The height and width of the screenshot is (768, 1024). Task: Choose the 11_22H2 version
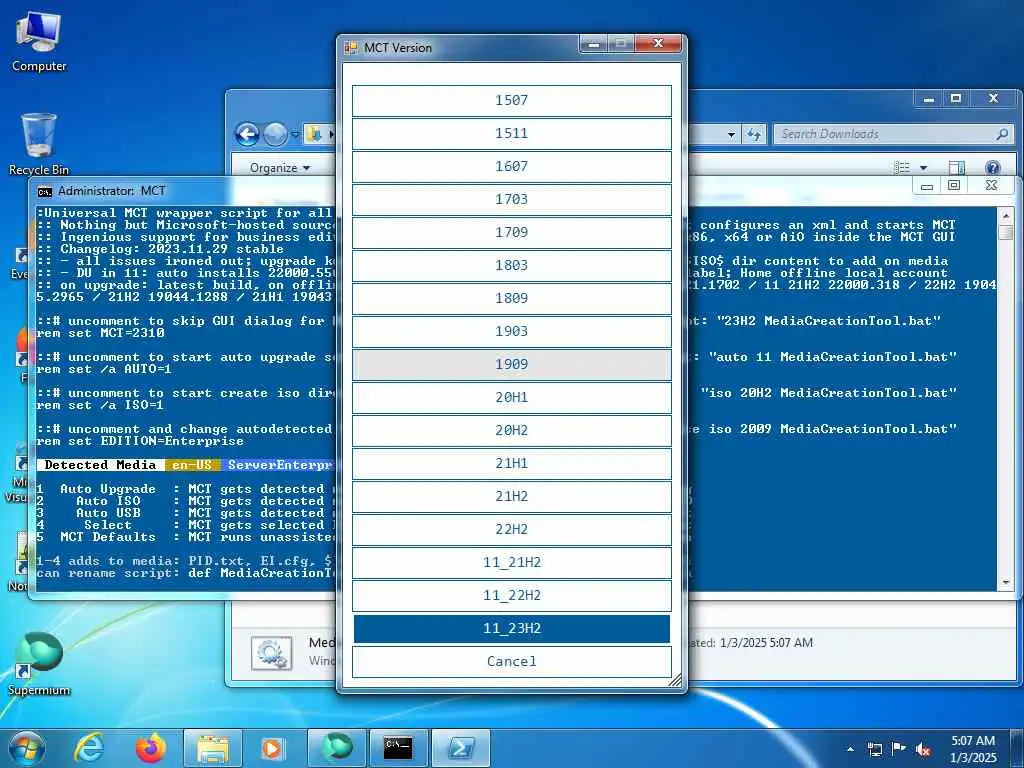pos(511,595)
